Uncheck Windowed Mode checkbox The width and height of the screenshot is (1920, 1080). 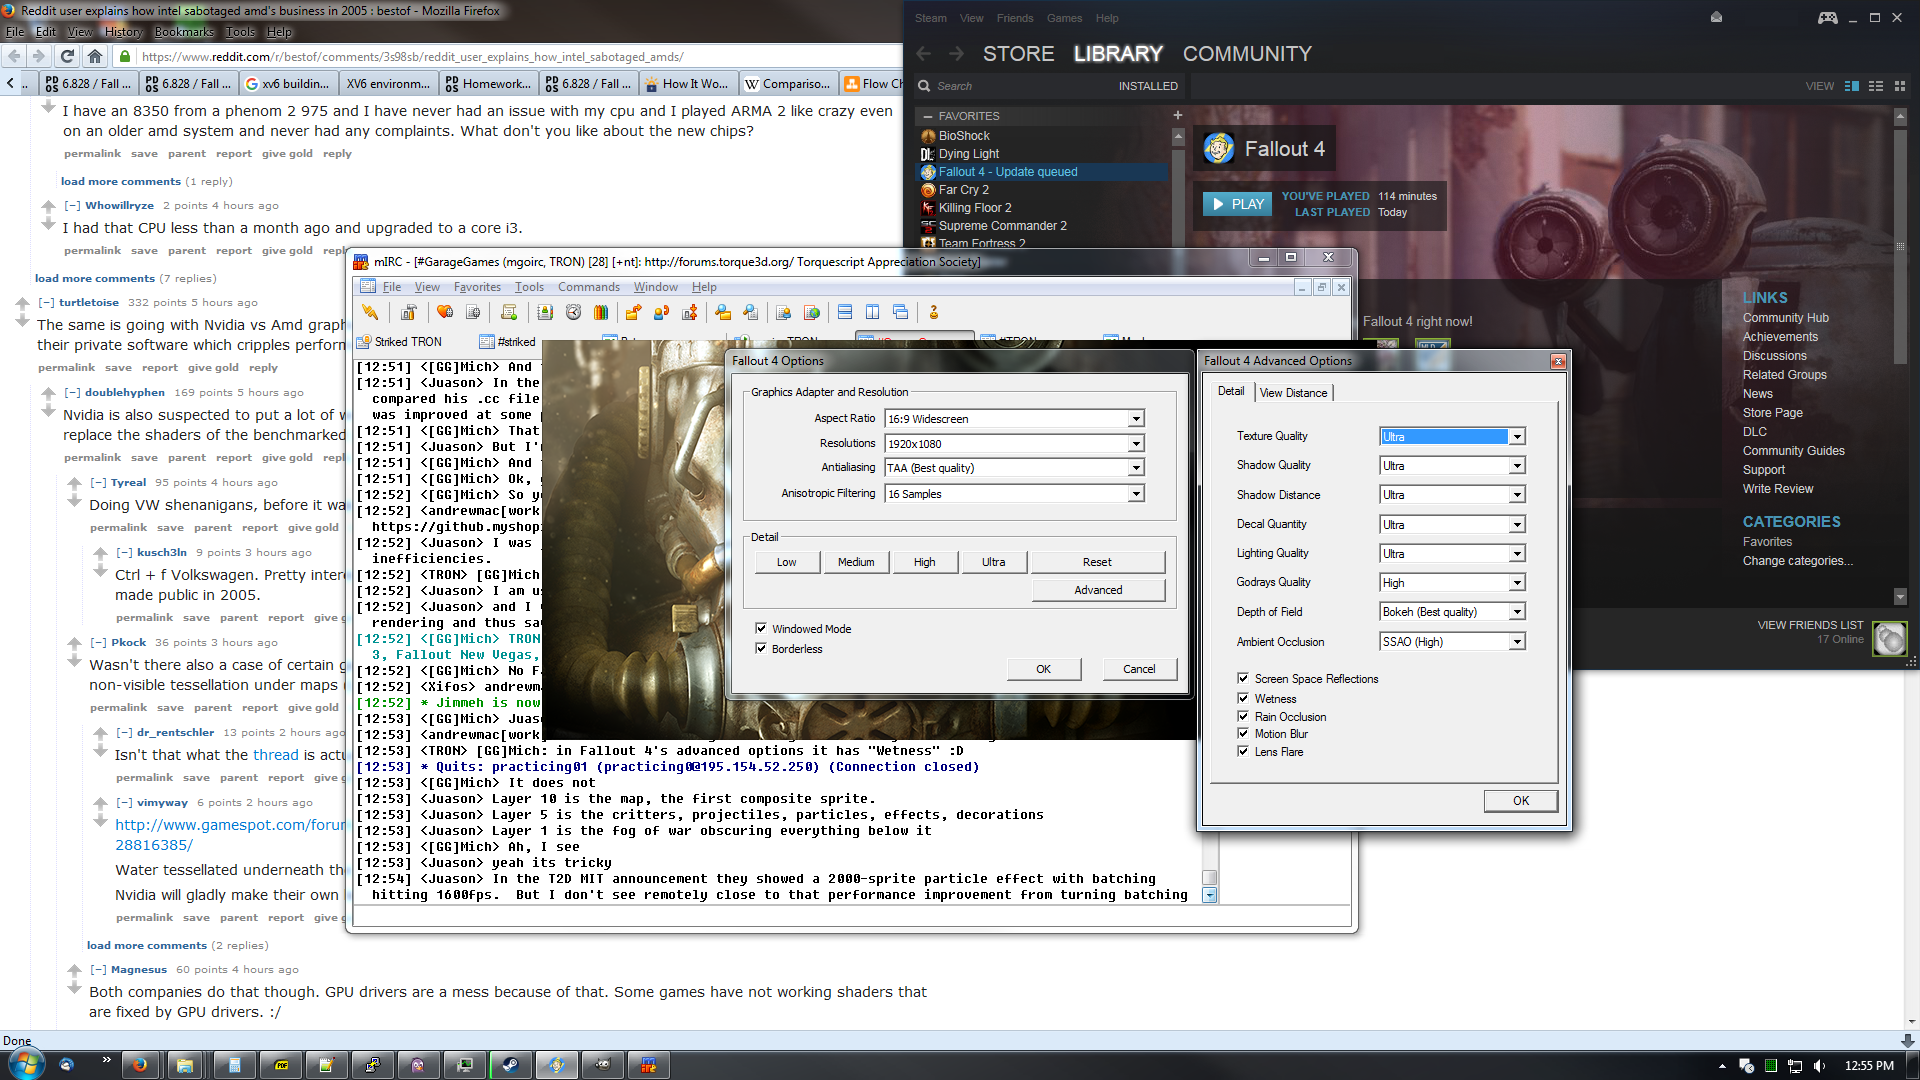[x=761, y=629]
